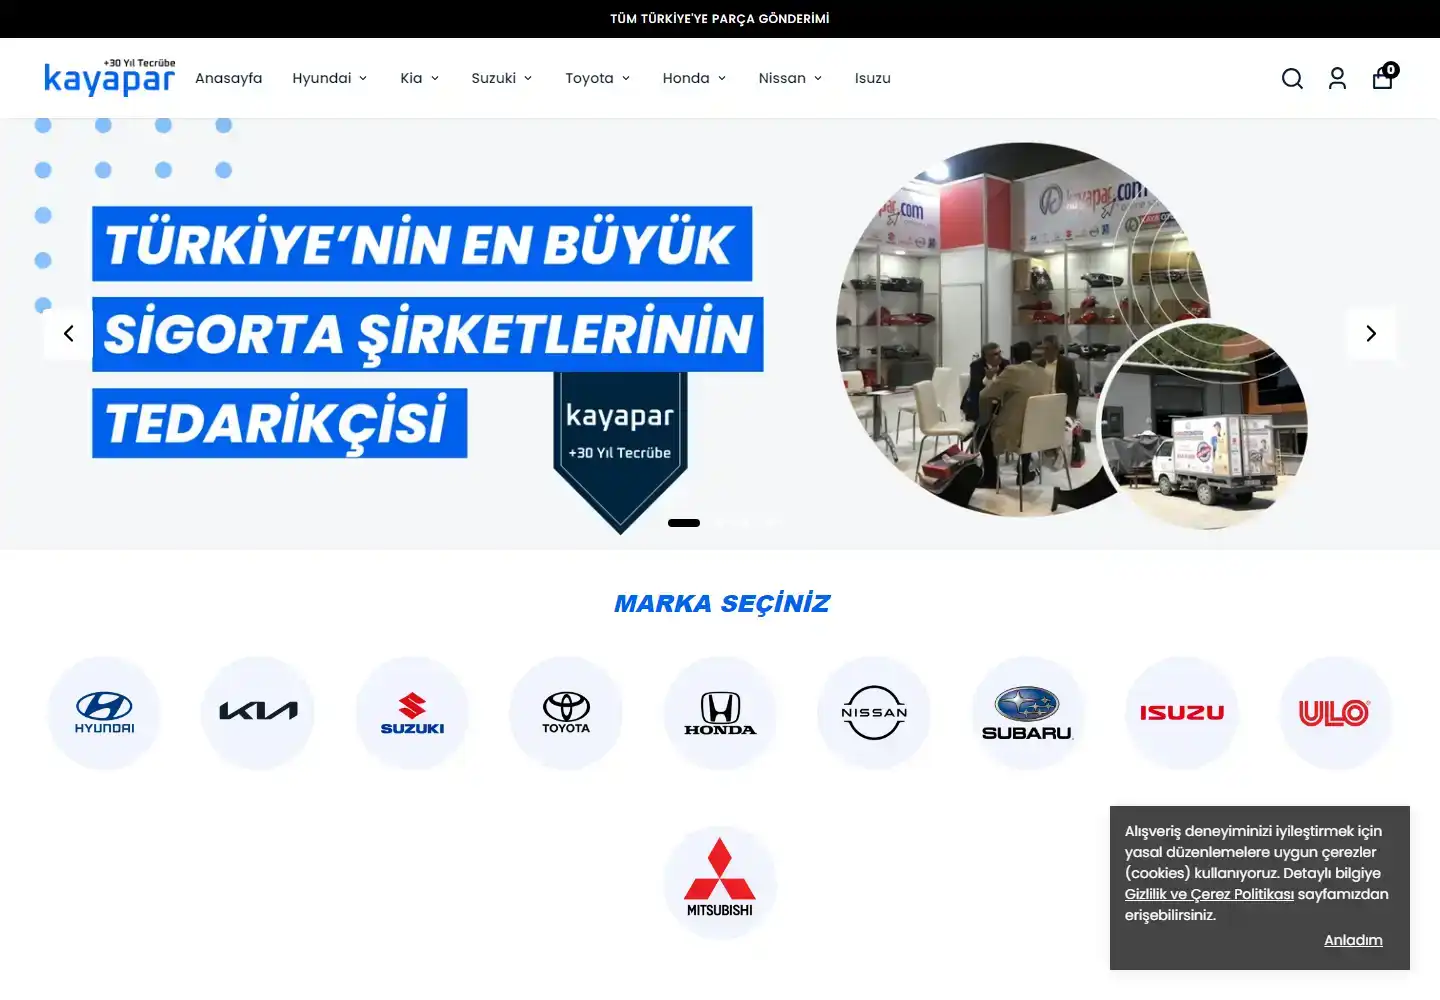1440x1000 pixels.
Task: Show next slide with right arrow
Action: 1371,334
